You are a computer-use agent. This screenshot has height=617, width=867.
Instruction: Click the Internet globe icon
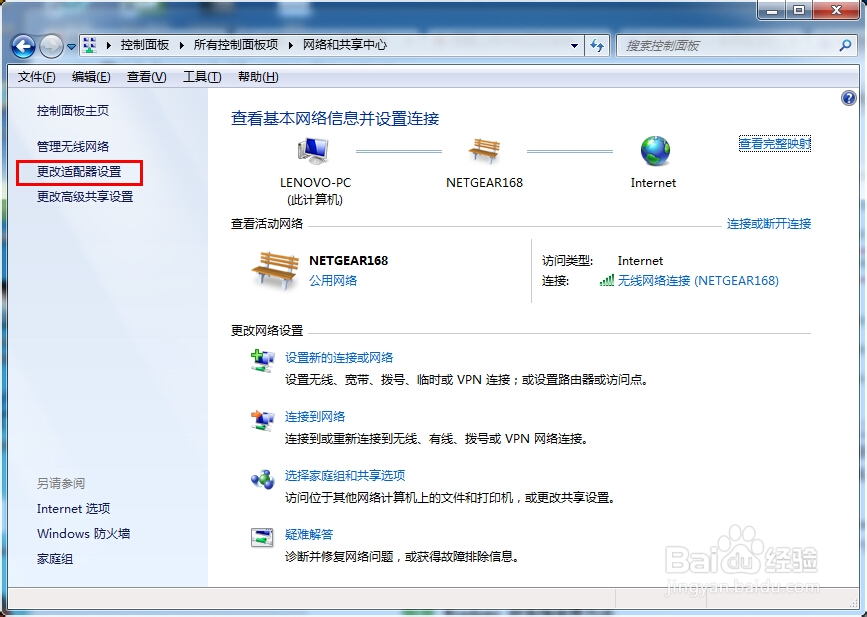(x=653, y=148)
